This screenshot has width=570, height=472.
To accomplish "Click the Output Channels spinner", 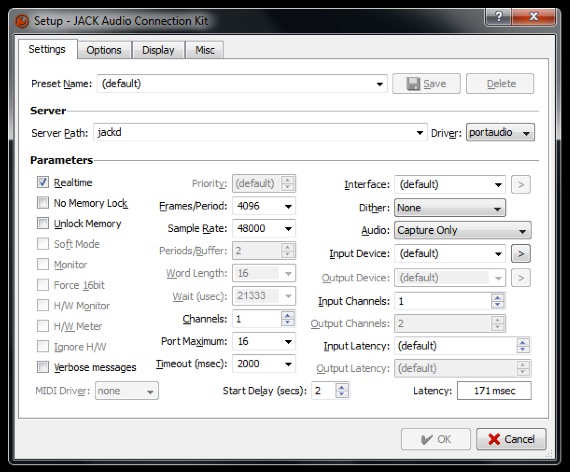I will coord(450,323).
